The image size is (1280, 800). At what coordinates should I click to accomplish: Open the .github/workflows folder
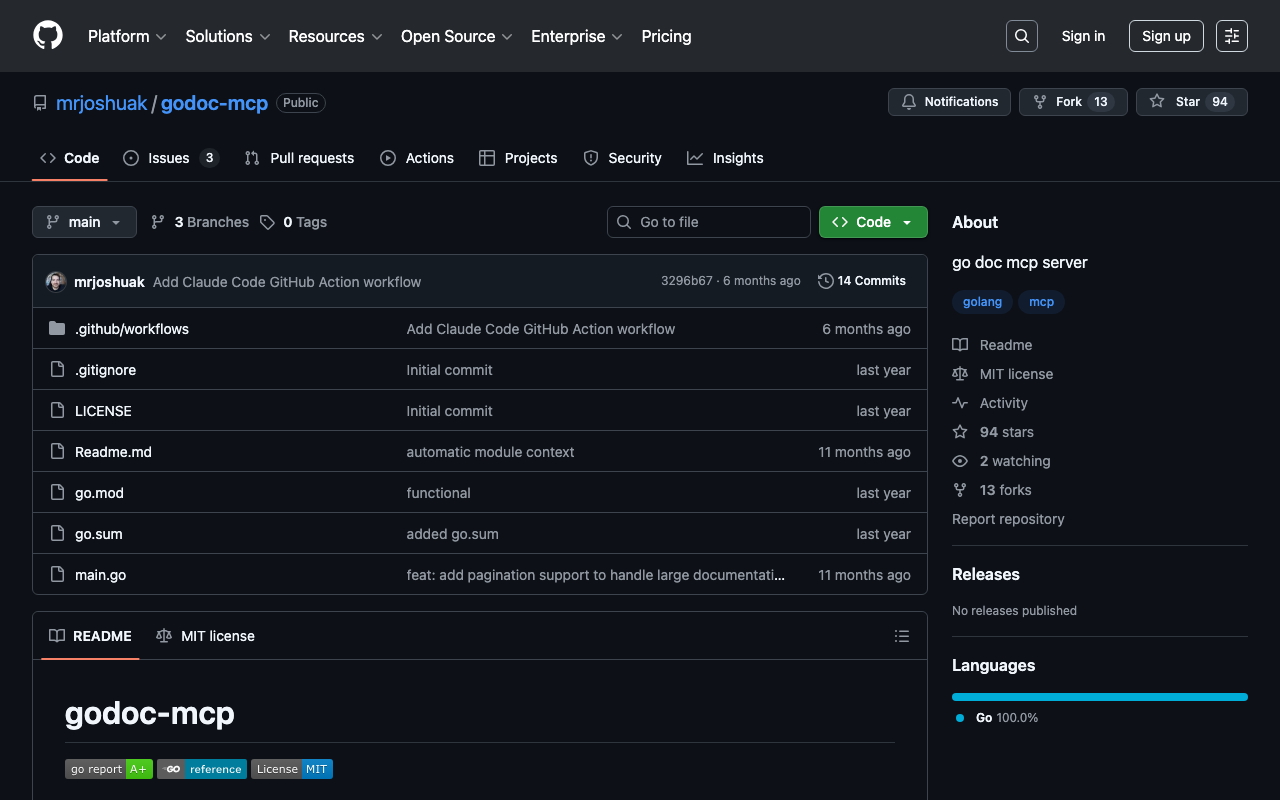pyautogui.click(x=131, y=329)
